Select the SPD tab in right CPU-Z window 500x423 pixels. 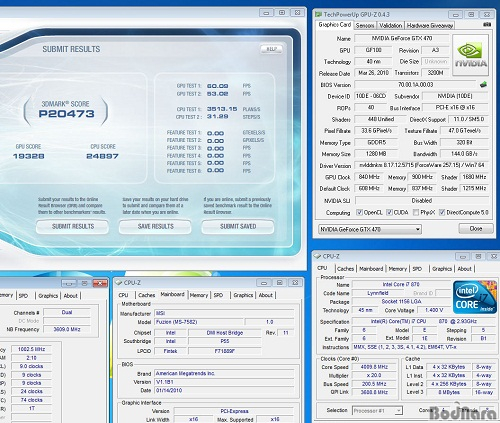pos(417,269)
